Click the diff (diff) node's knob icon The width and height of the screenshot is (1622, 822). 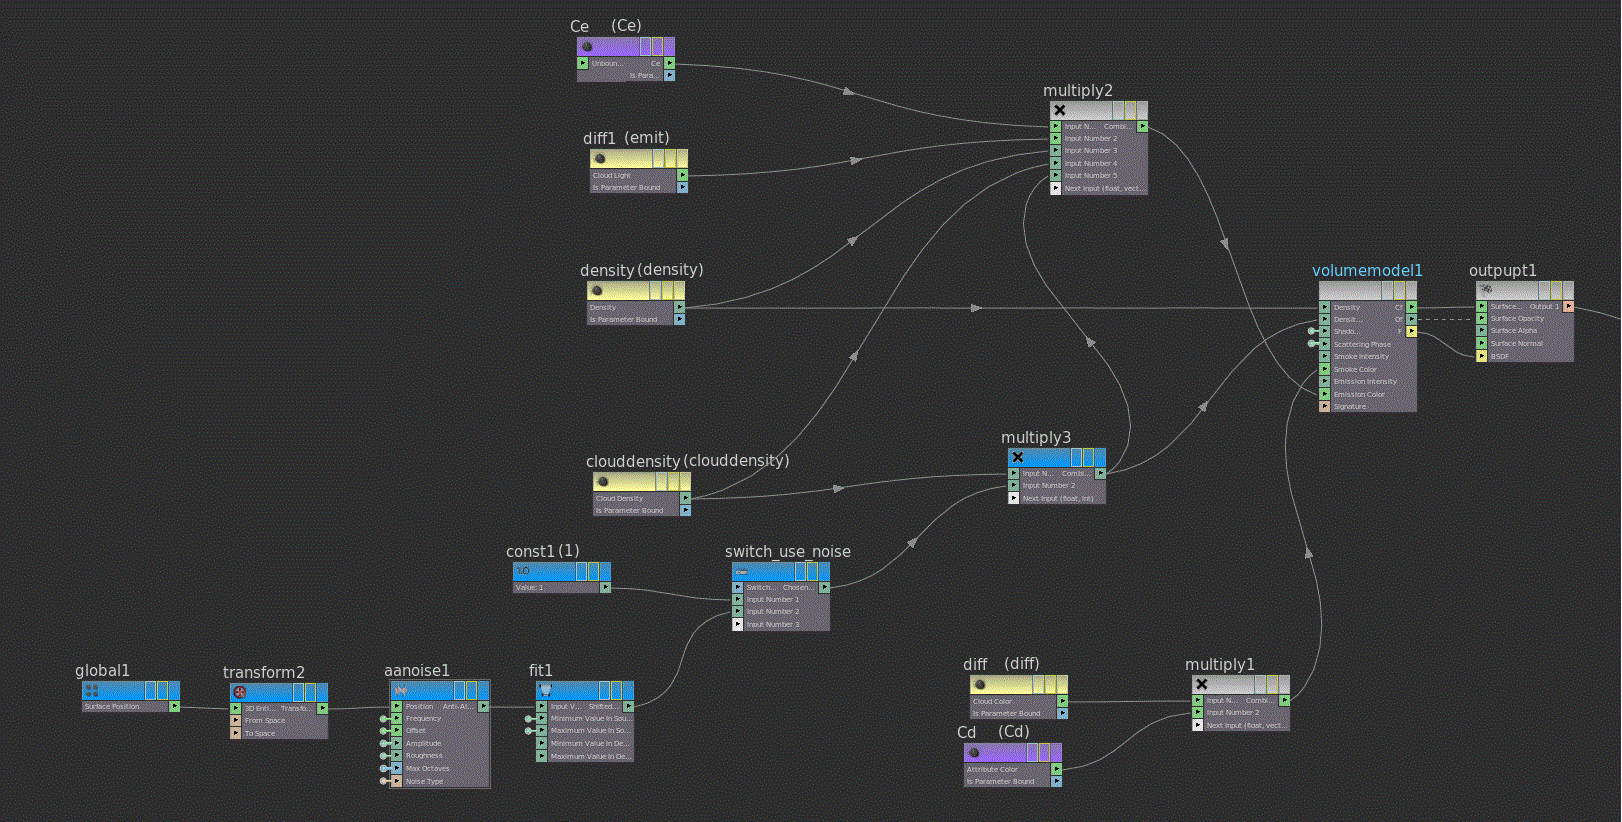coord(981,685)
